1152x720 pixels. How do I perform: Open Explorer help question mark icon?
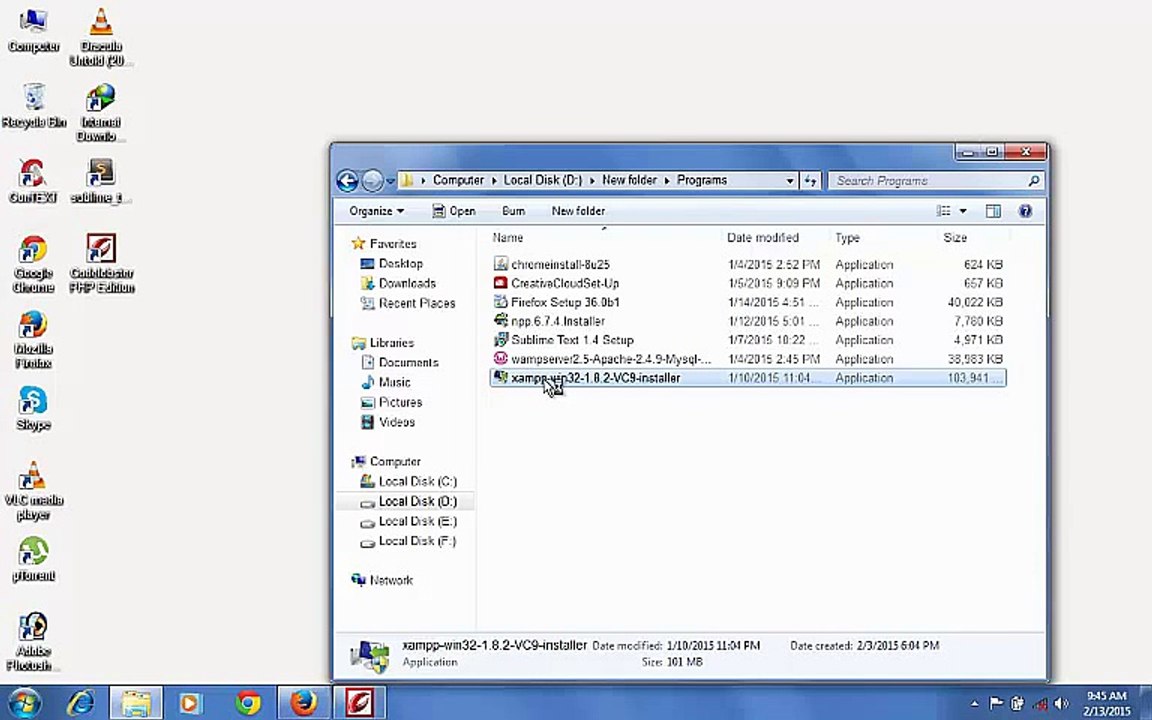click(x=1025, y=211)
